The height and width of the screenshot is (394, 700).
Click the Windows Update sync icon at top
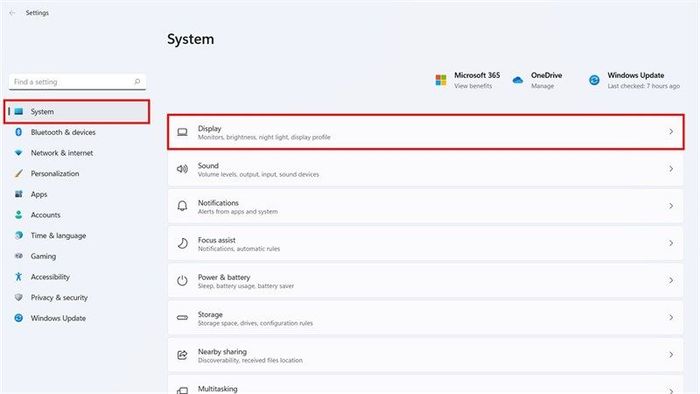coord(594,80)
